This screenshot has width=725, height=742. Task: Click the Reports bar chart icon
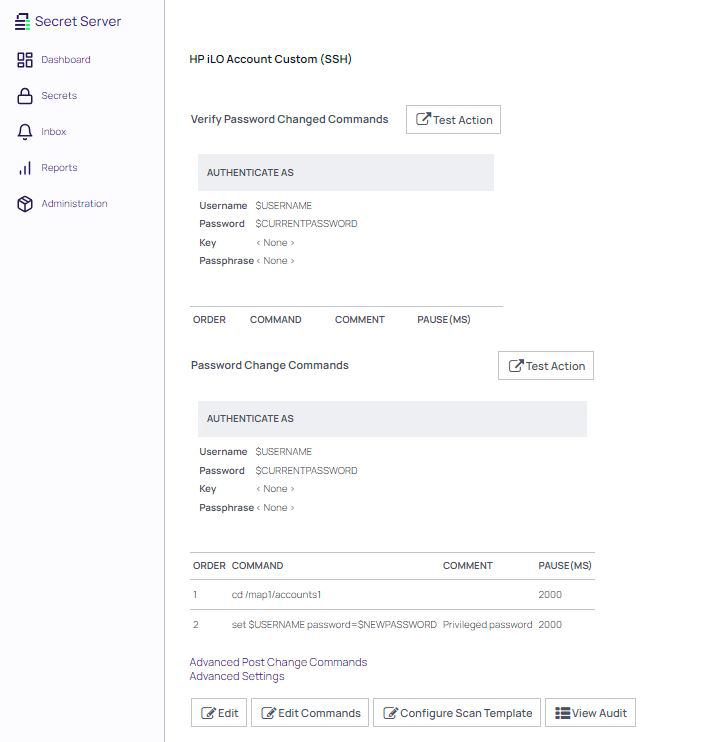tap(25, 168)
